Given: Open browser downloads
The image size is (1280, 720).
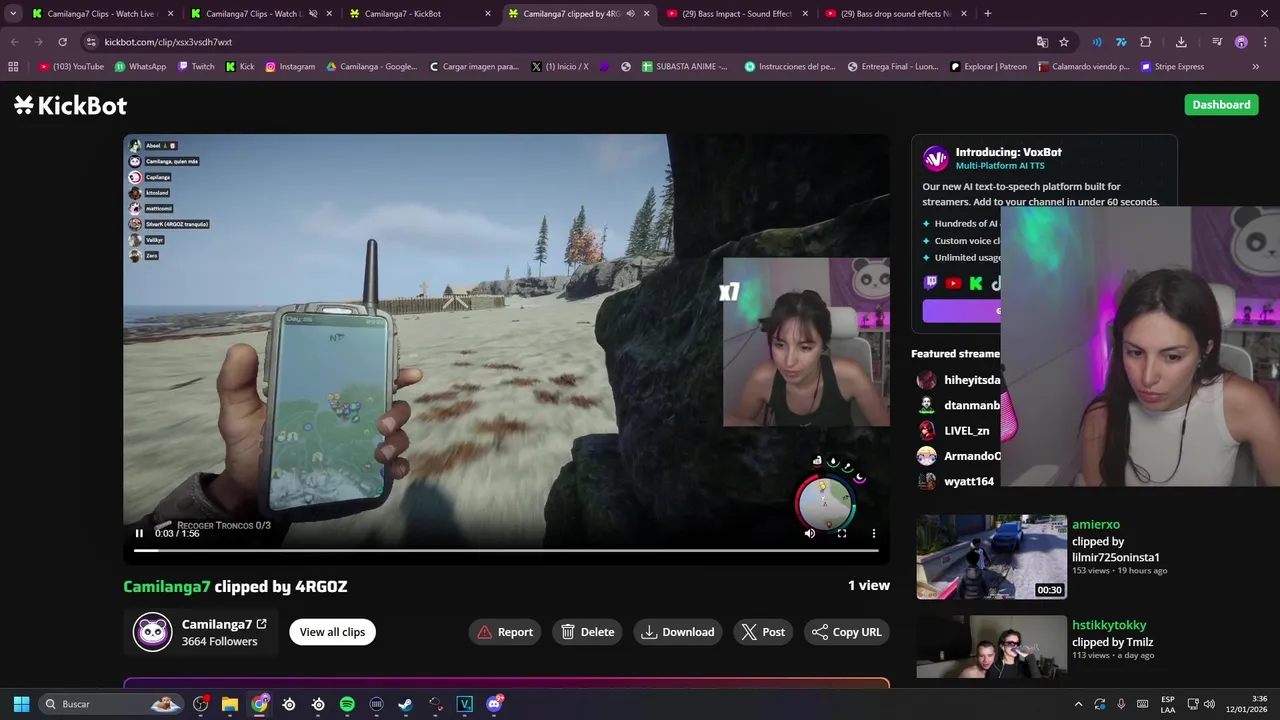Looking at the screenshot, I should coord(1181,42).
